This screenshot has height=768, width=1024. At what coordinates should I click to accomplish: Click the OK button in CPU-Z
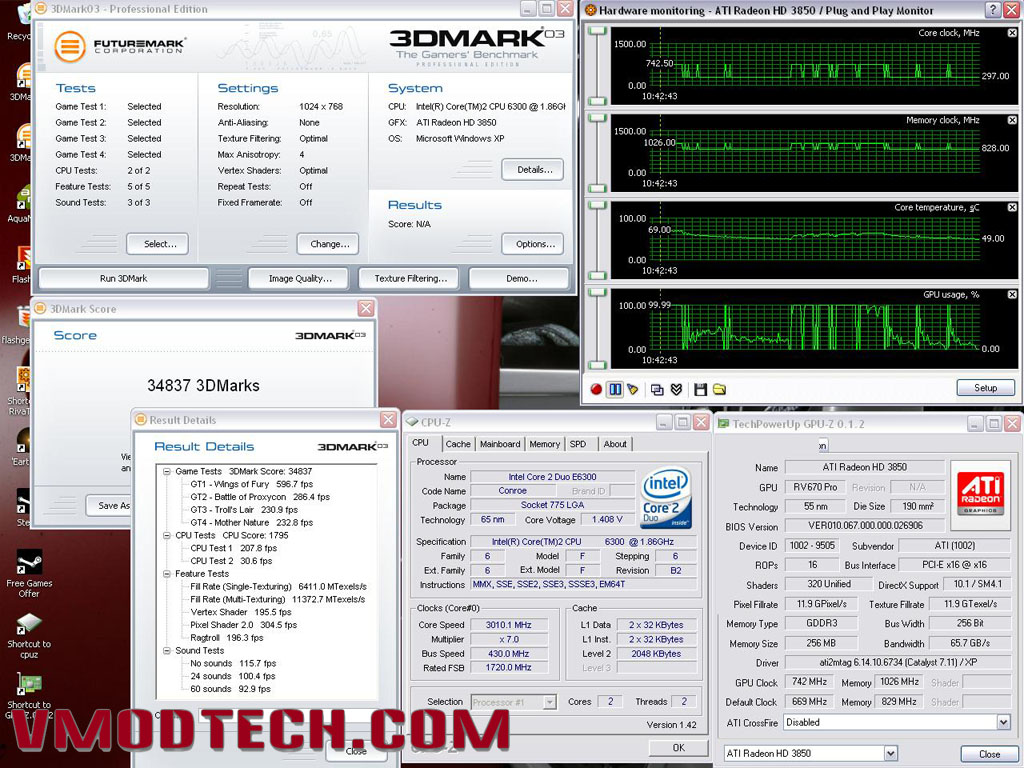click(679, 748)
